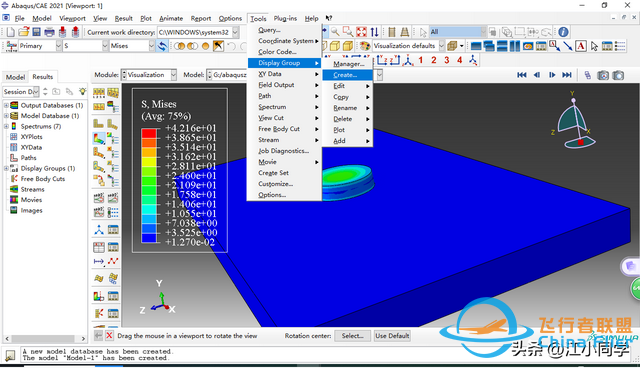The height and width of the screenshot is (368, 640).
Task: Click the red legend color swatch
Action: (x=149, y=133)
